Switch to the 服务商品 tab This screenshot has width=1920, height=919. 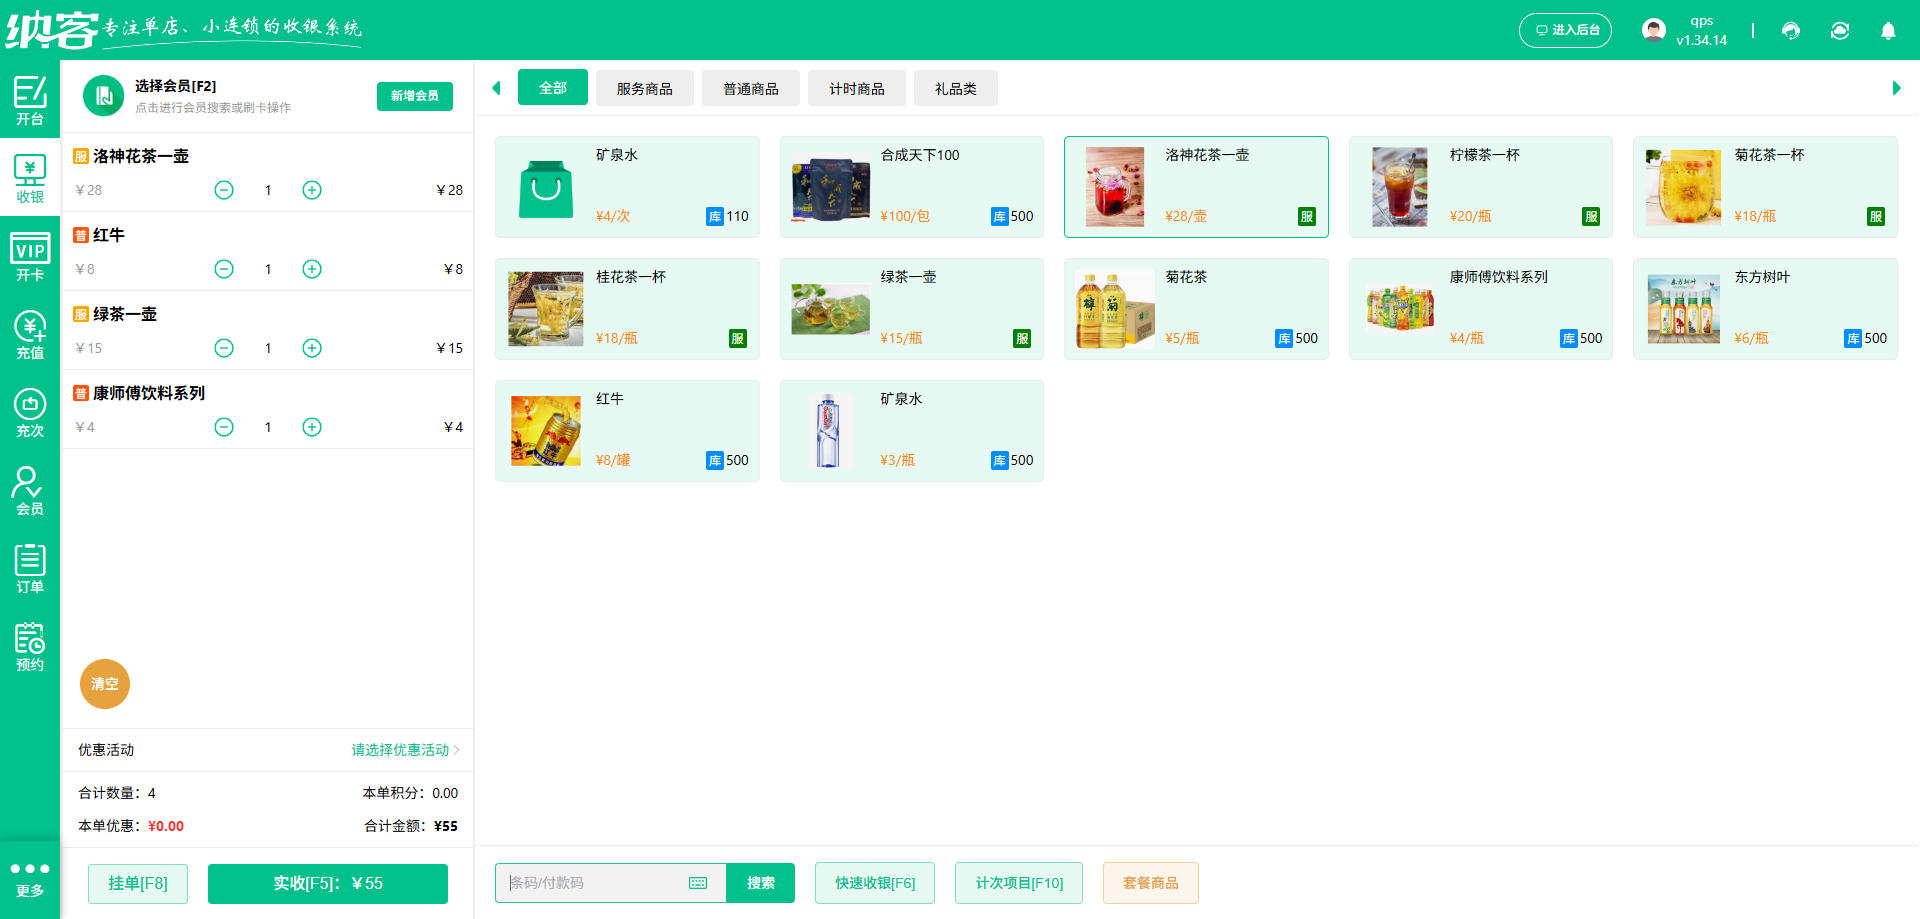tap(644, 87)
